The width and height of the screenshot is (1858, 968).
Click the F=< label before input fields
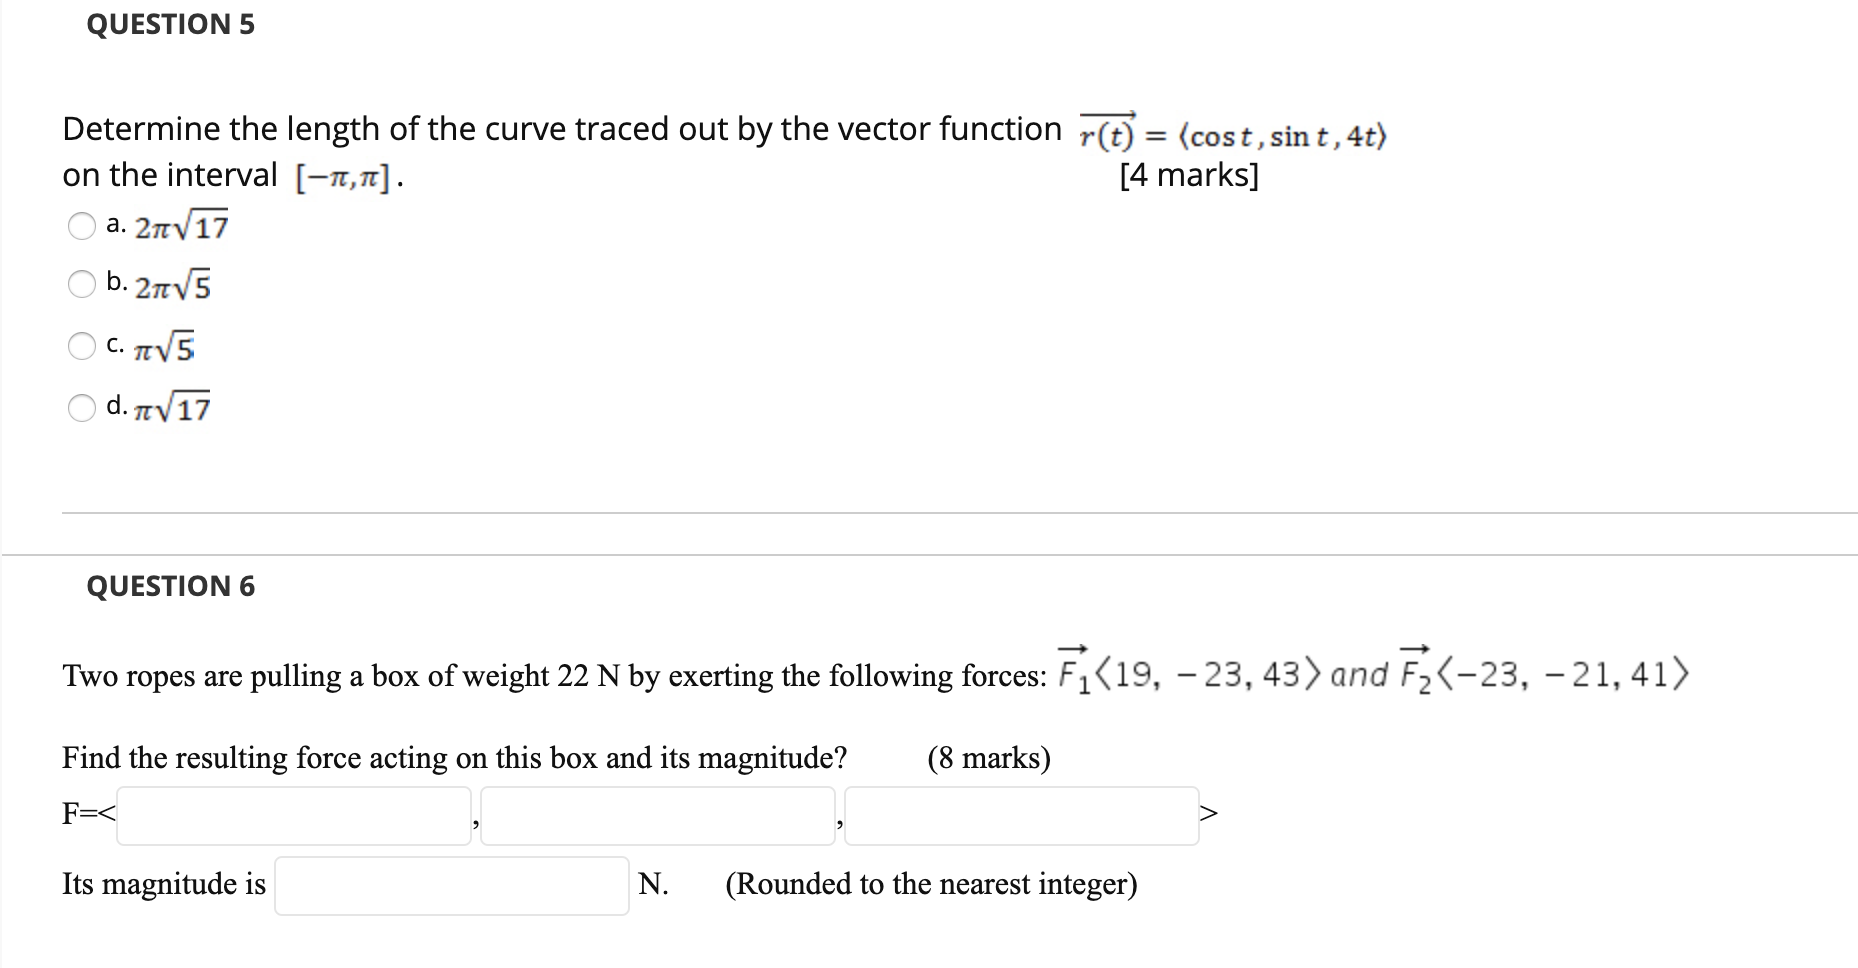click(87, 815)
